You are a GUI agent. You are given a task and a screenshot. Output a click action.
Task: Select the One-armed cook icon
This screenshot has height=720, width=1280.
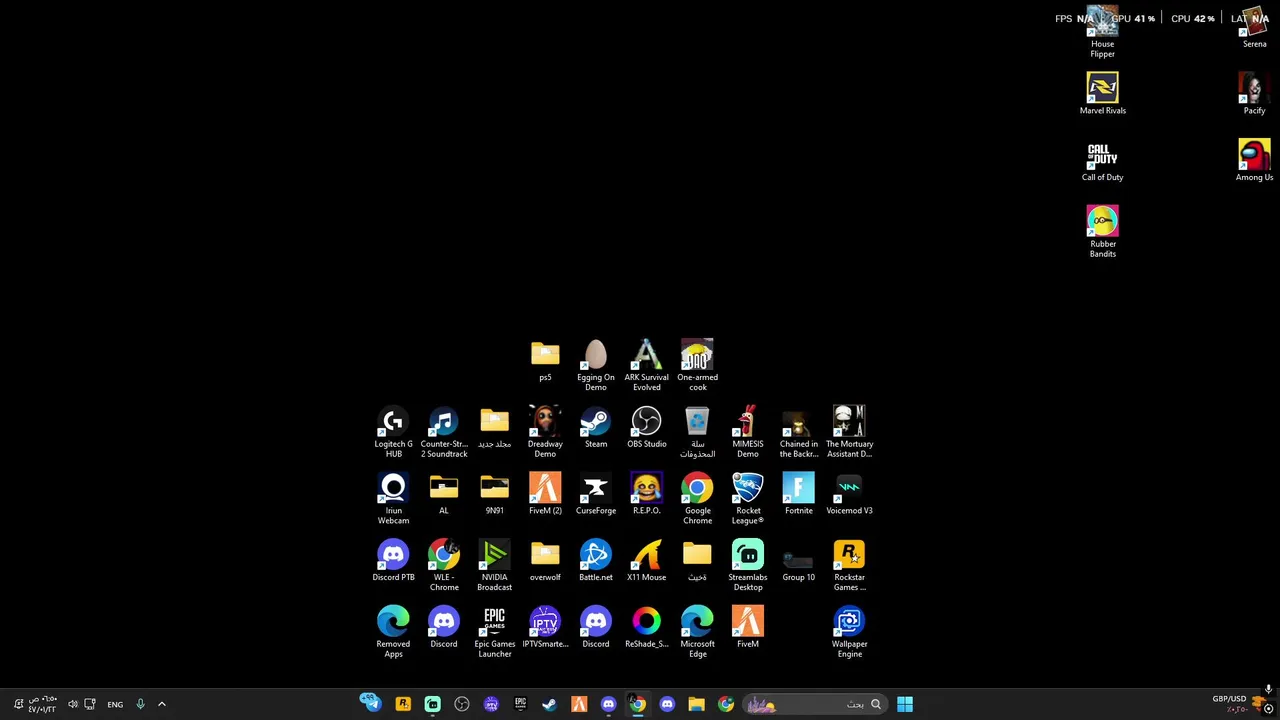tap(697, 365)
